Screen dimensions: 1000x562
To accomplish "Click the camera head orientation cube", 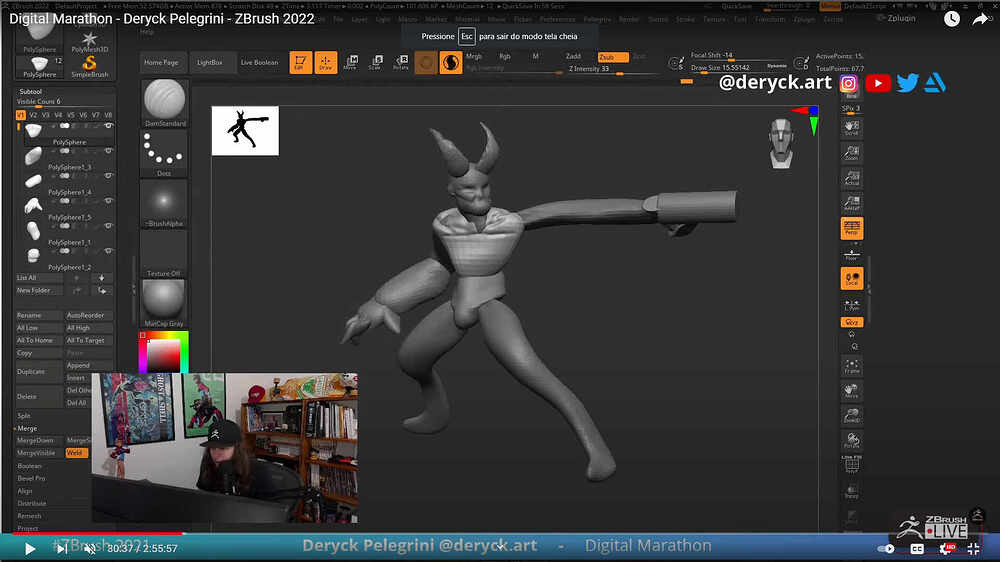I will [x=781, y=143].
